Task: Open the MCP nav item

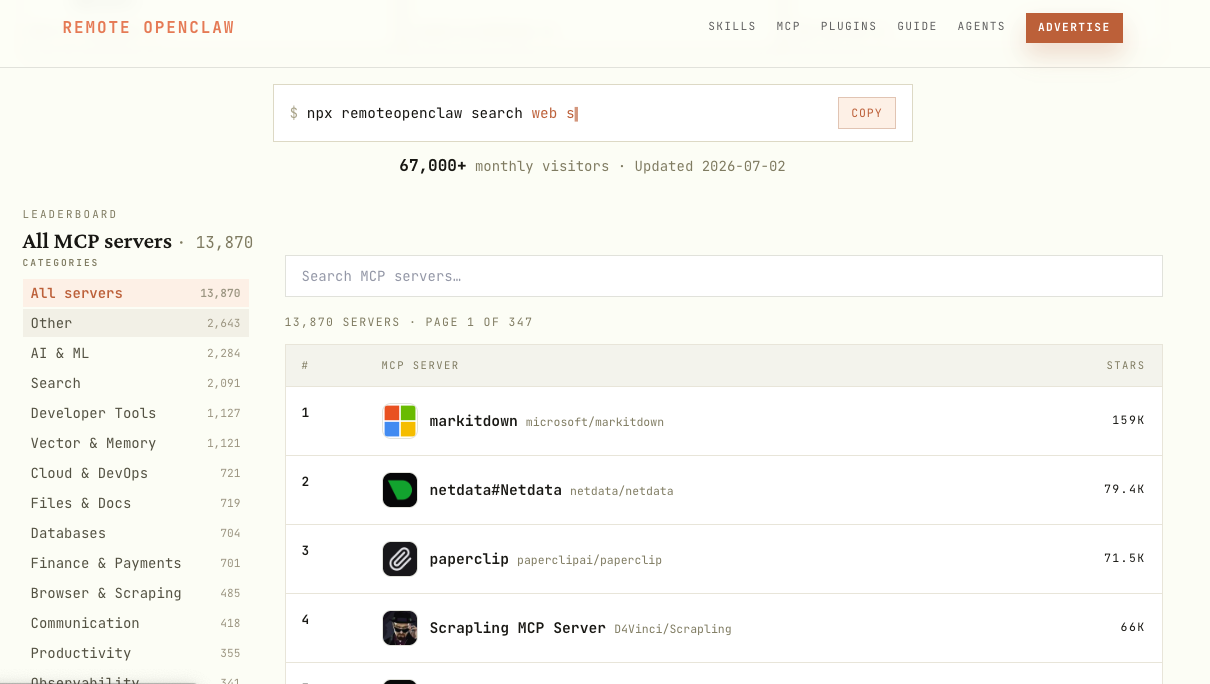Action: (x=789, y=27)
